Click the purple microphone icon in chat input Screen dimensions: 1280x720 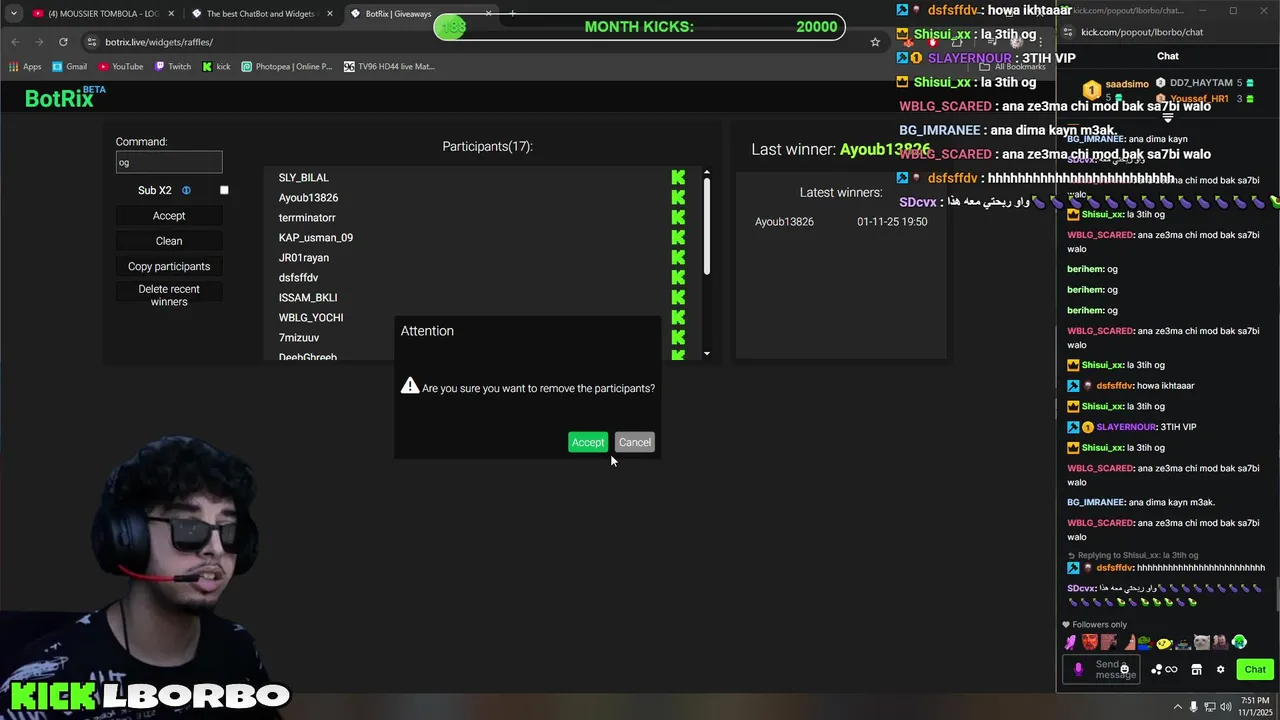click(x=1078, y=669)
